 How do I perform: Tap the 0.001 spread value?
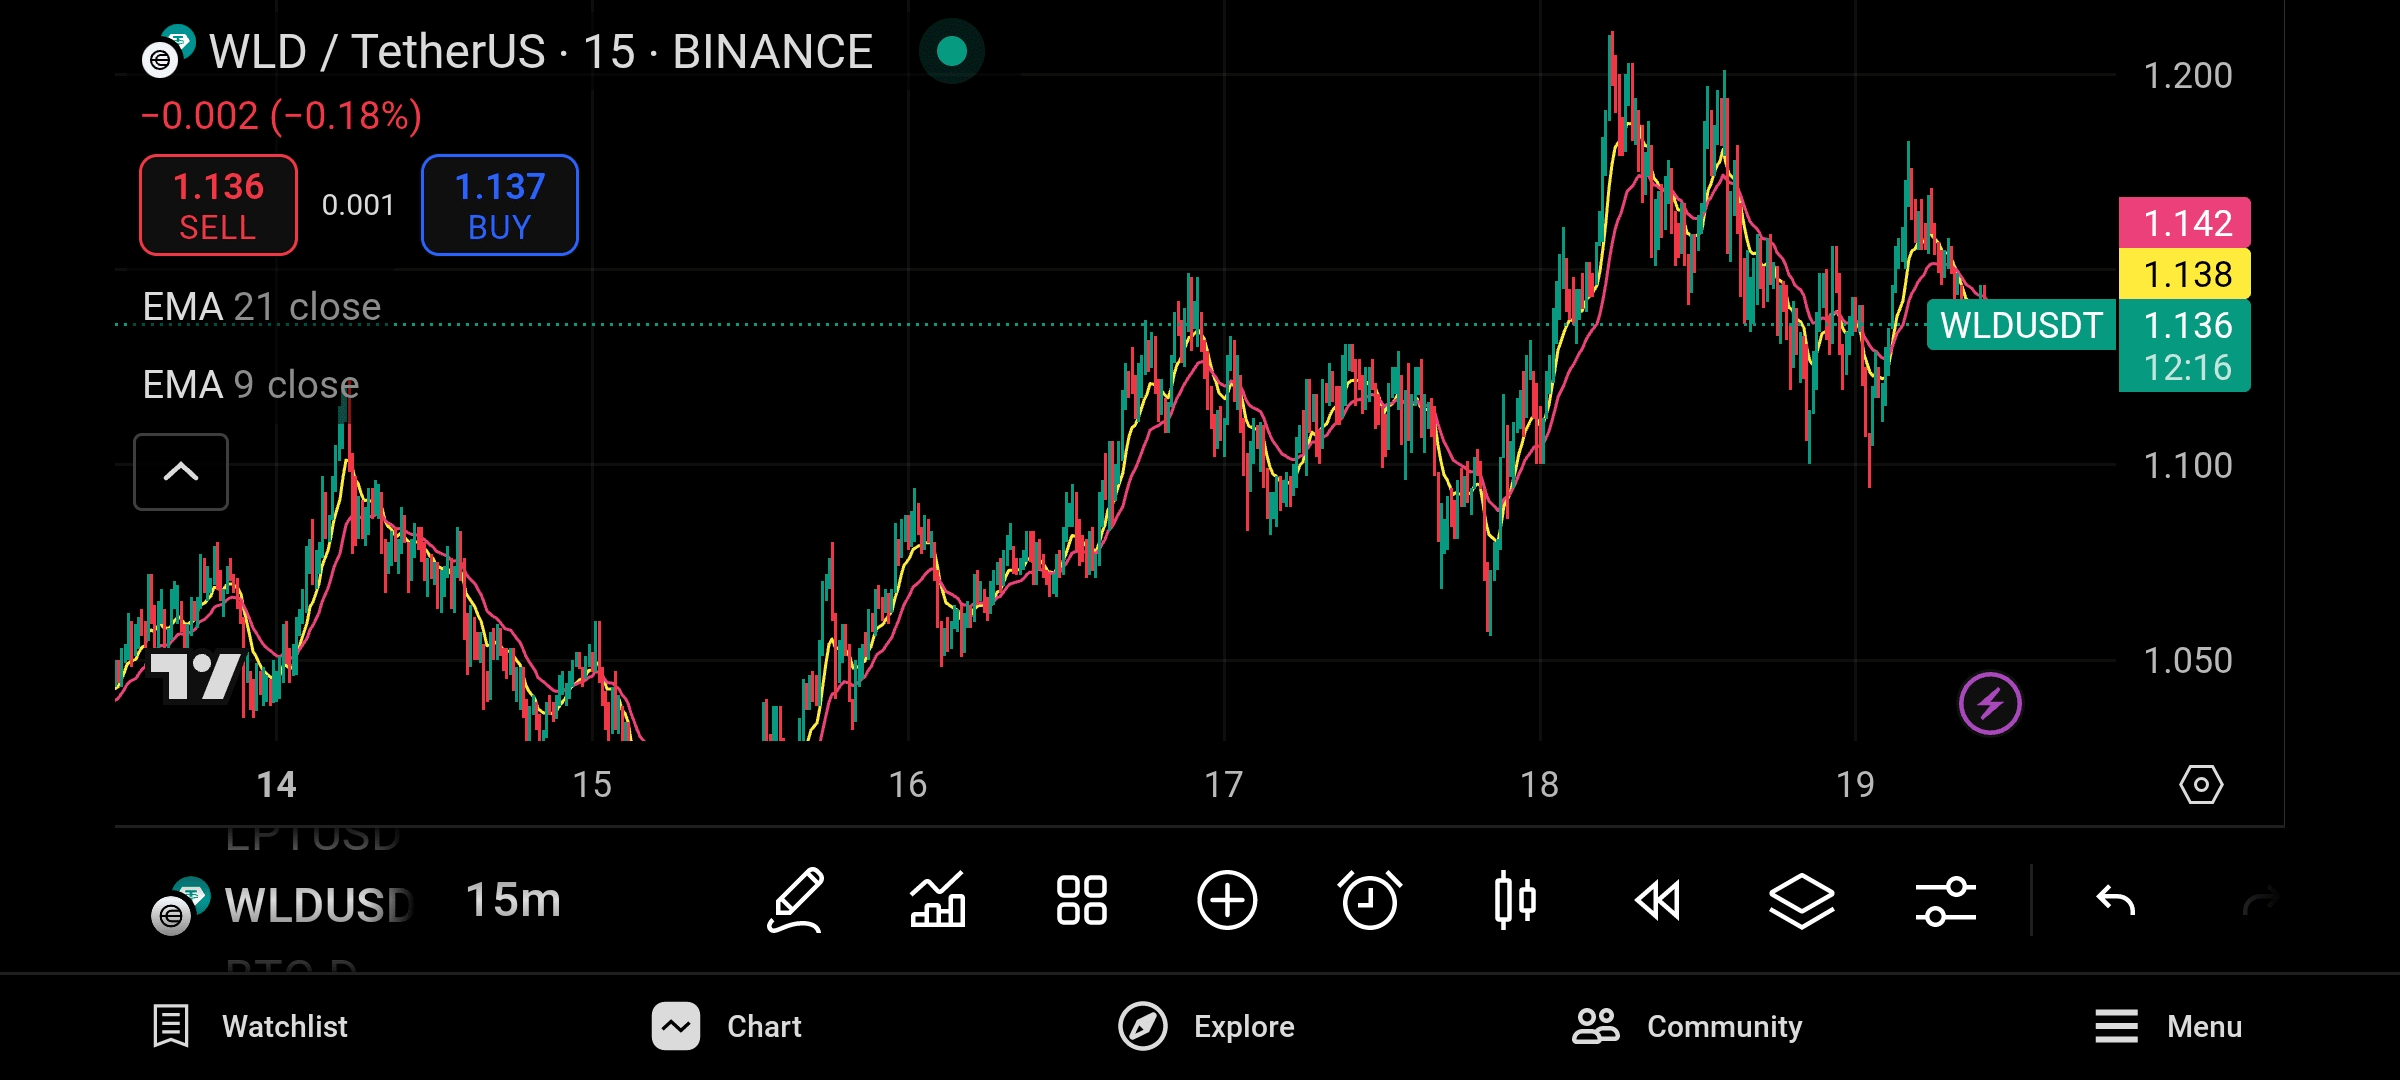(x=358, y=205)
